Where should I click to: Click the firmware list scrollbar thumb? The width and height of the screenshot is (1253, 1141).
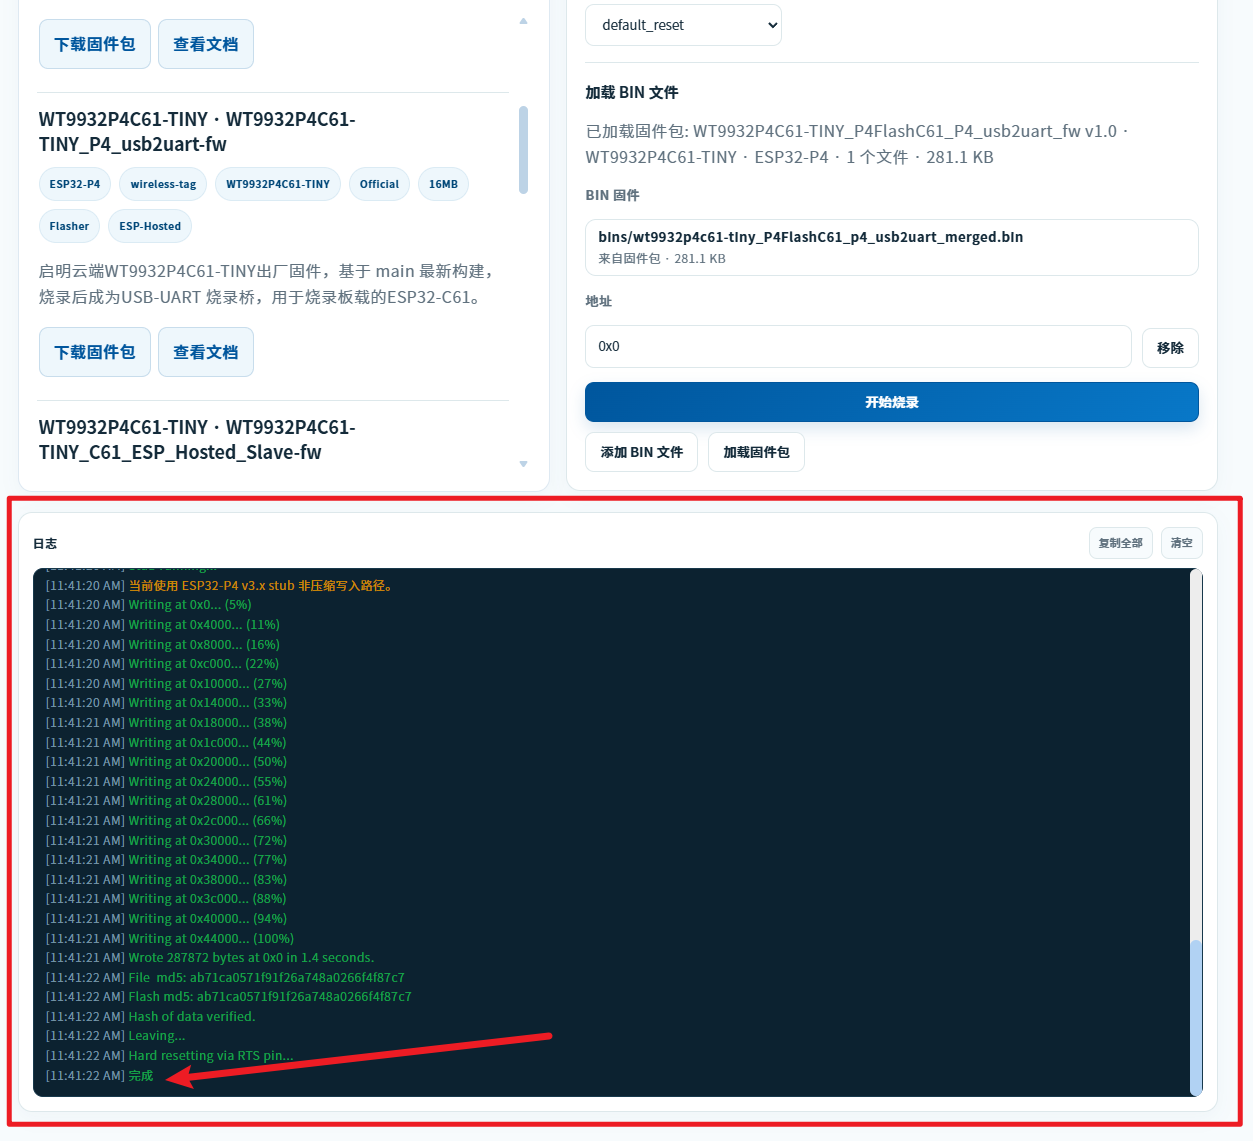click(523, 150)
